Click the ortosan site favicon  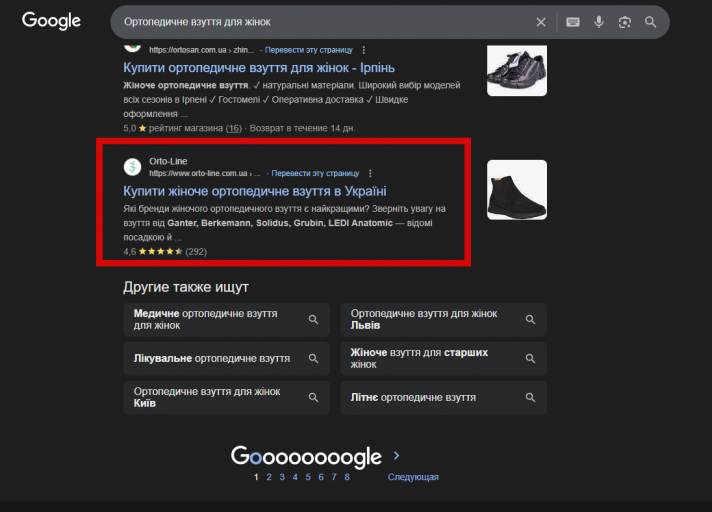pyautogui.click(x=133, y=47)
